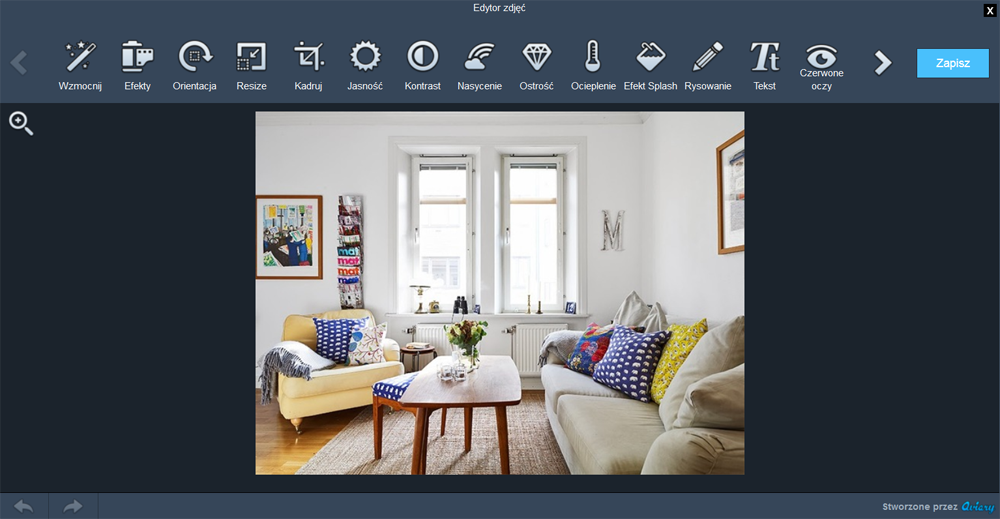Click the zoom magnifier icon
The image size is (1000, 519).
coord(21,124)
